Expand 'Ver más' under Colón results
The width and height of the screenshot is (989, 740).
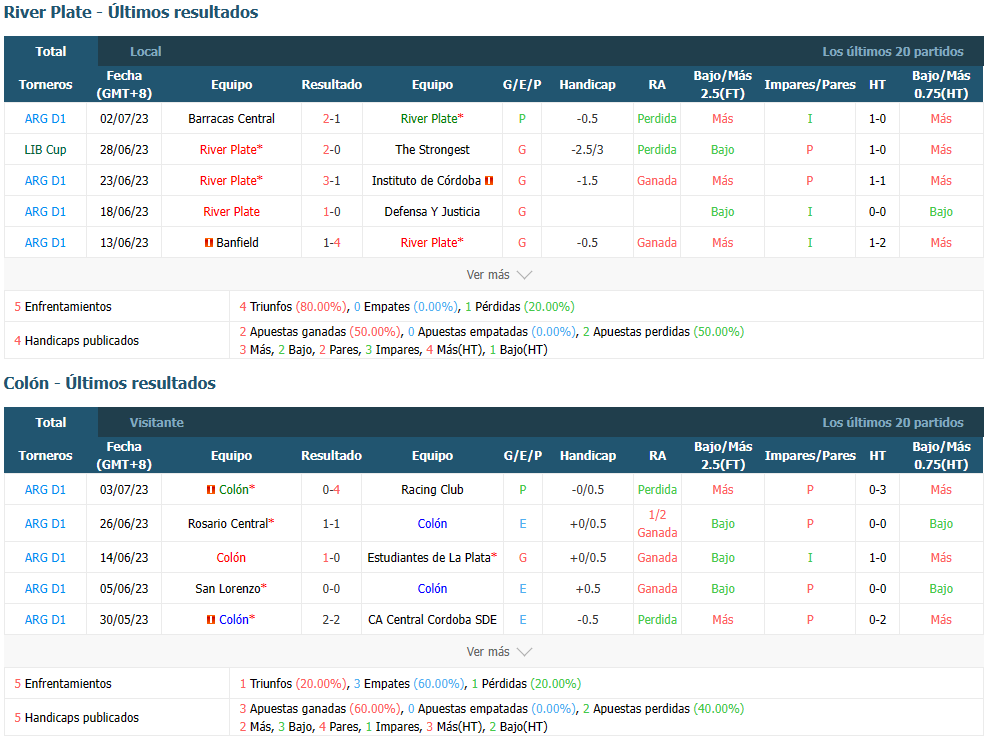click(x=499, y=652)
